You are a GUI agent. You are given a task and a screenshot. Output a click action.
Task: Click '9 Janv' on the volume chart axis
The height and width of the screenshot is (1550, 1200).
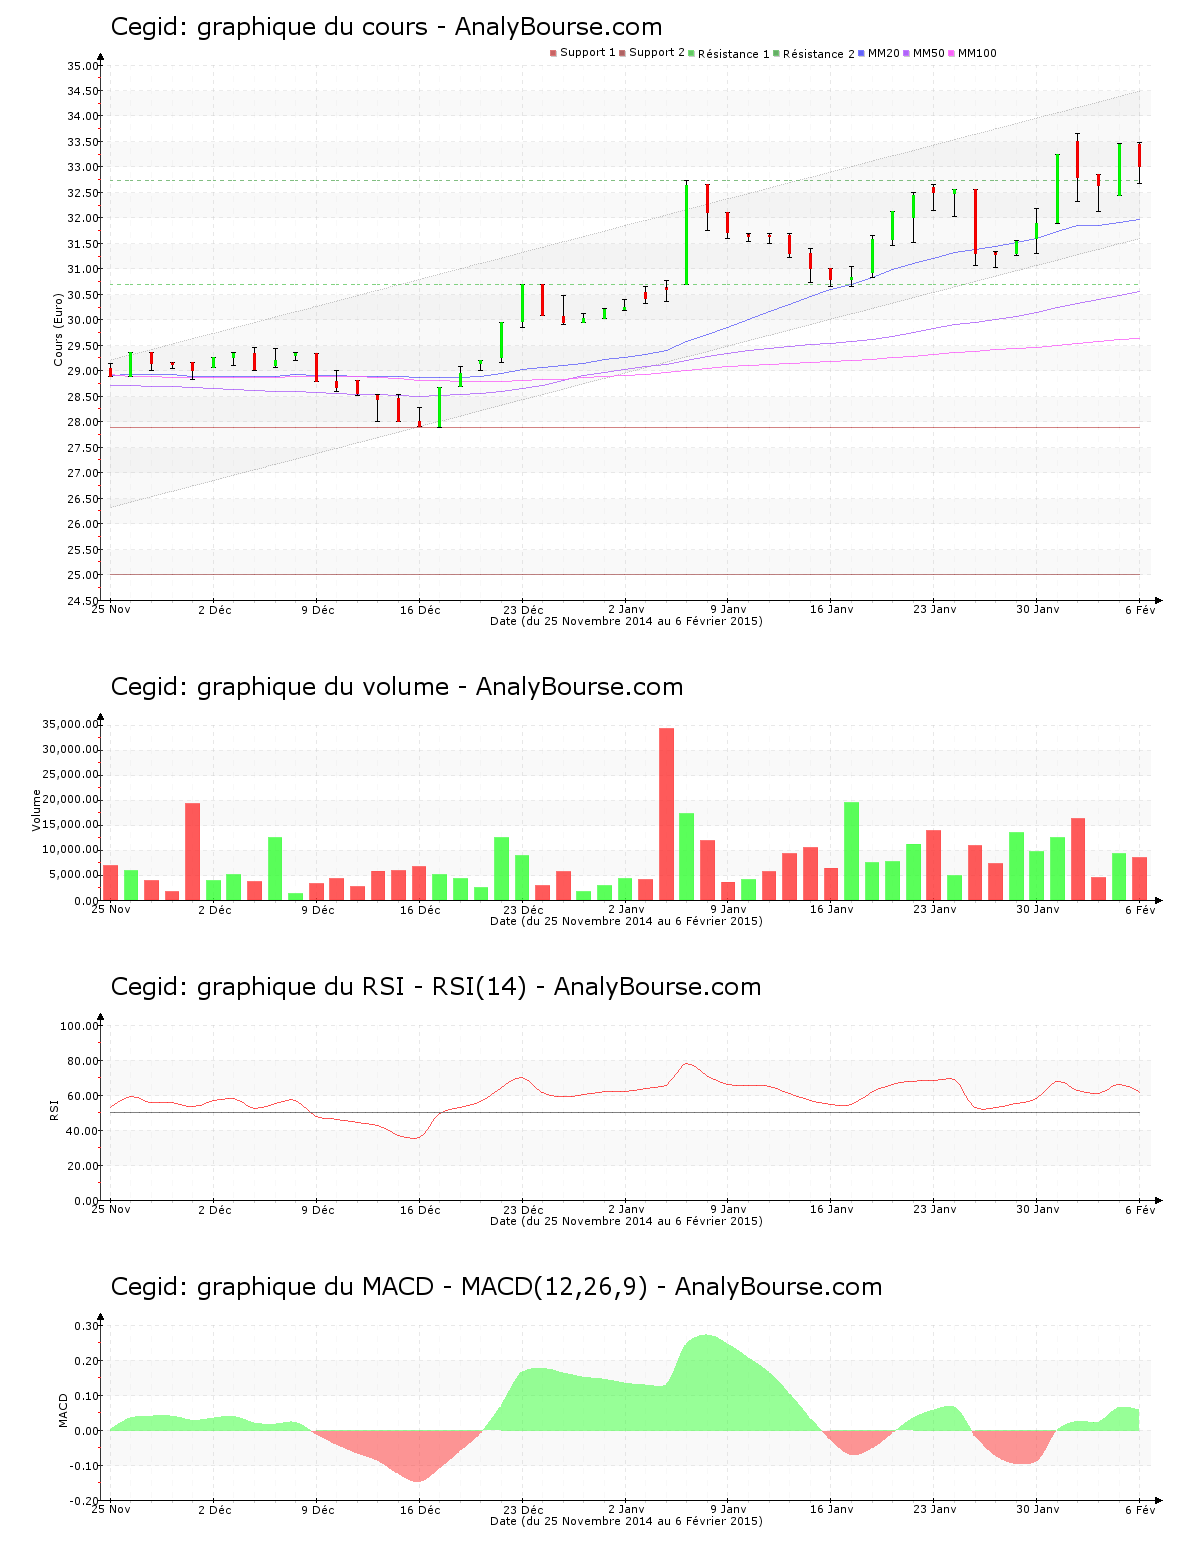(x=728, y=909)
